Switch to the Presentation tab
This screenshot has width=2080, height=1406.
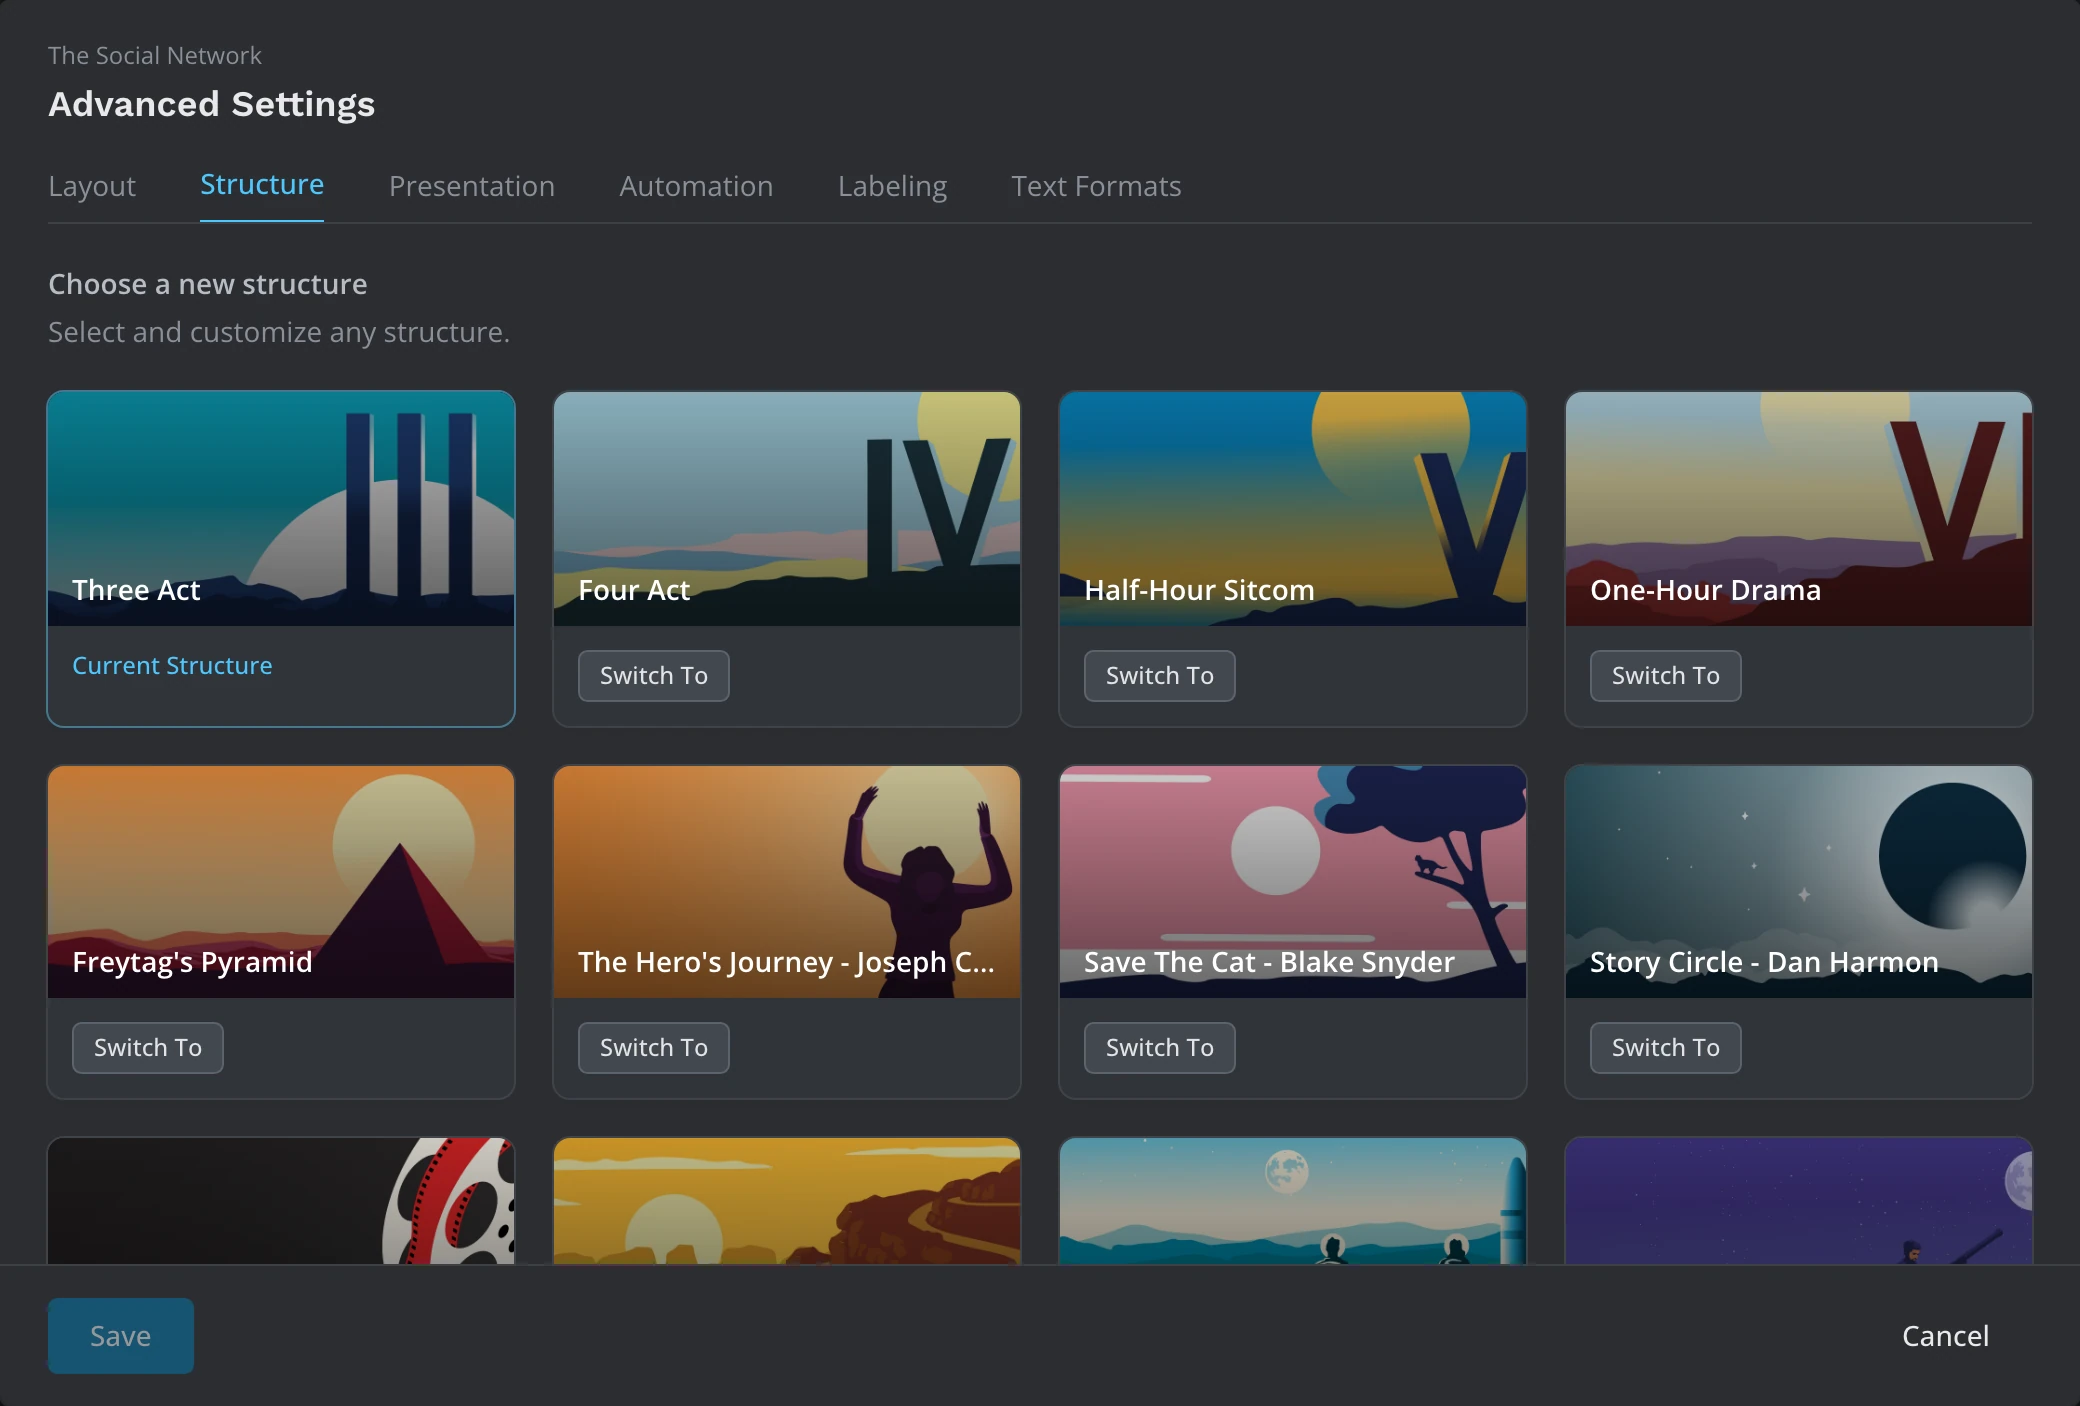(472, 186)
